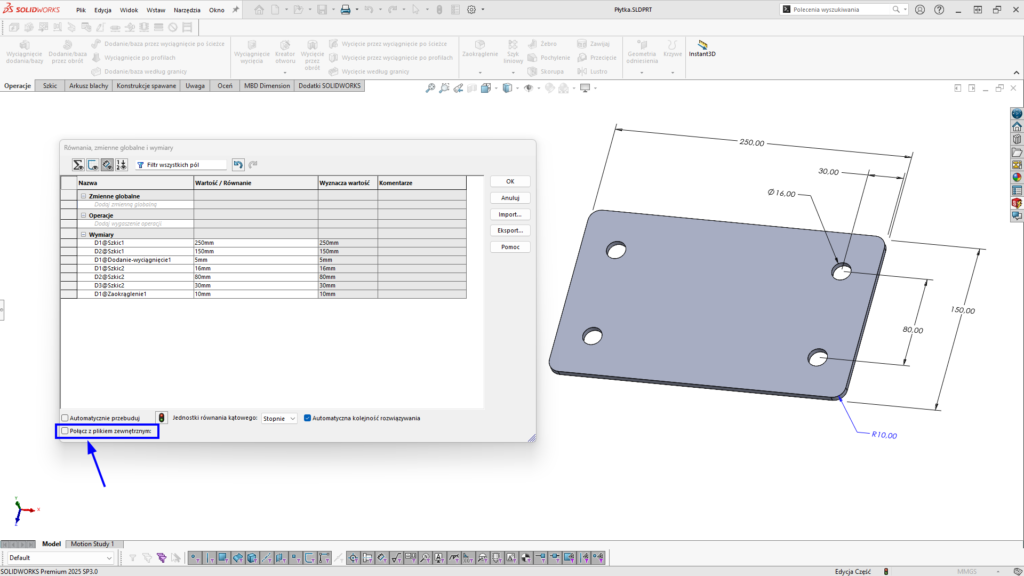
Task: Click the Equations view icon in dialog
Action: 76,164
